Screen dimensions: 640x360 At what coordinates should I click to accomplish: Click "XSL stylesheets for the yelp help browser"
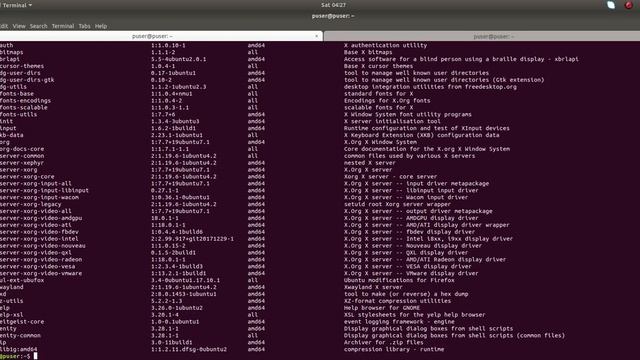(414, 315)
